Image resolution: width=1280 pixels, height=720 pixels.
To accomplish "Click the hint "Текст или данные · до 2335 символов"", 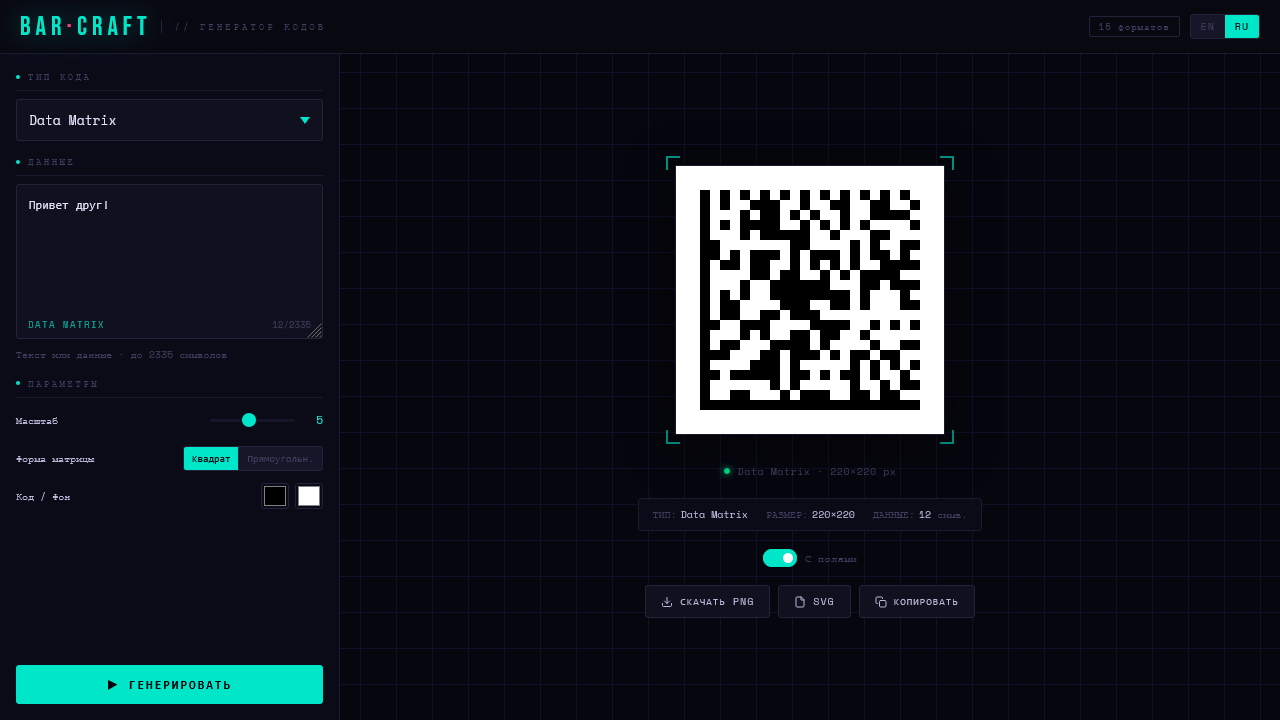I will [122, 355].
